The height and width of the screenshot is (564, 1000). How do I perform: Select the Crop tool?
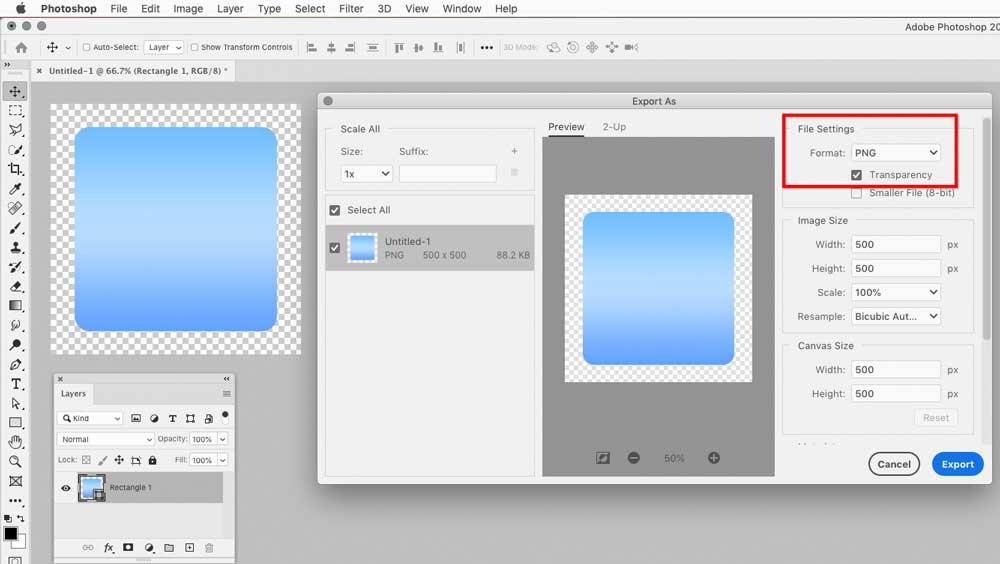click(x=15, y=169)
